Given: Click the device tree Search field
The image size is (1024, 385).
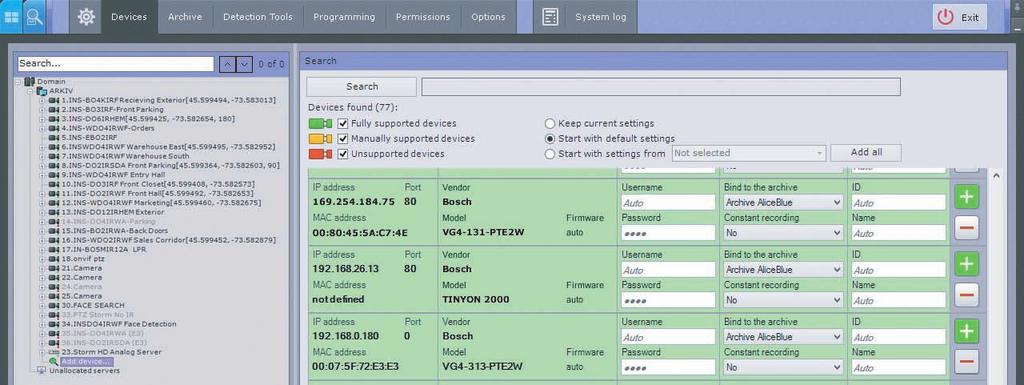Looking at the screenshot, I should 116,64.
